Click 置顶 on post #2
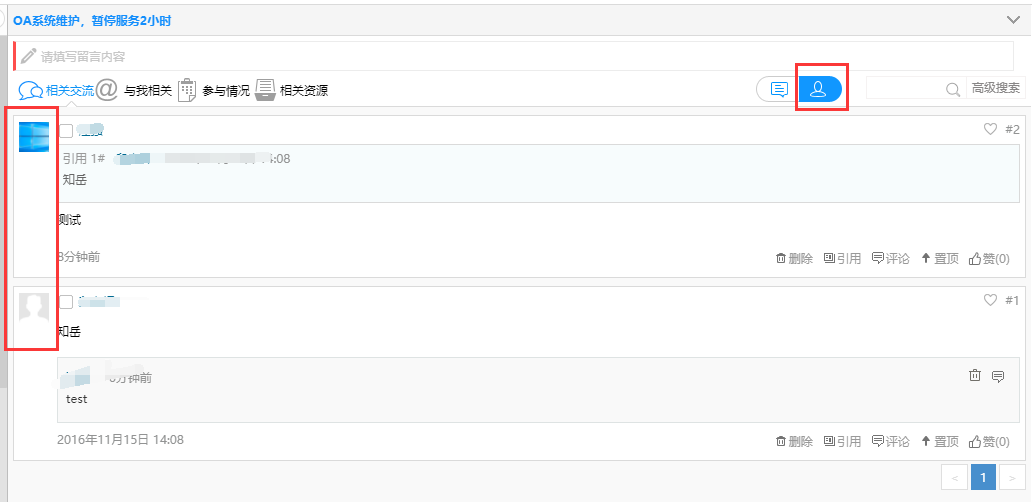This screenshot has height=502, width=1032. click(x=939, y=258)
